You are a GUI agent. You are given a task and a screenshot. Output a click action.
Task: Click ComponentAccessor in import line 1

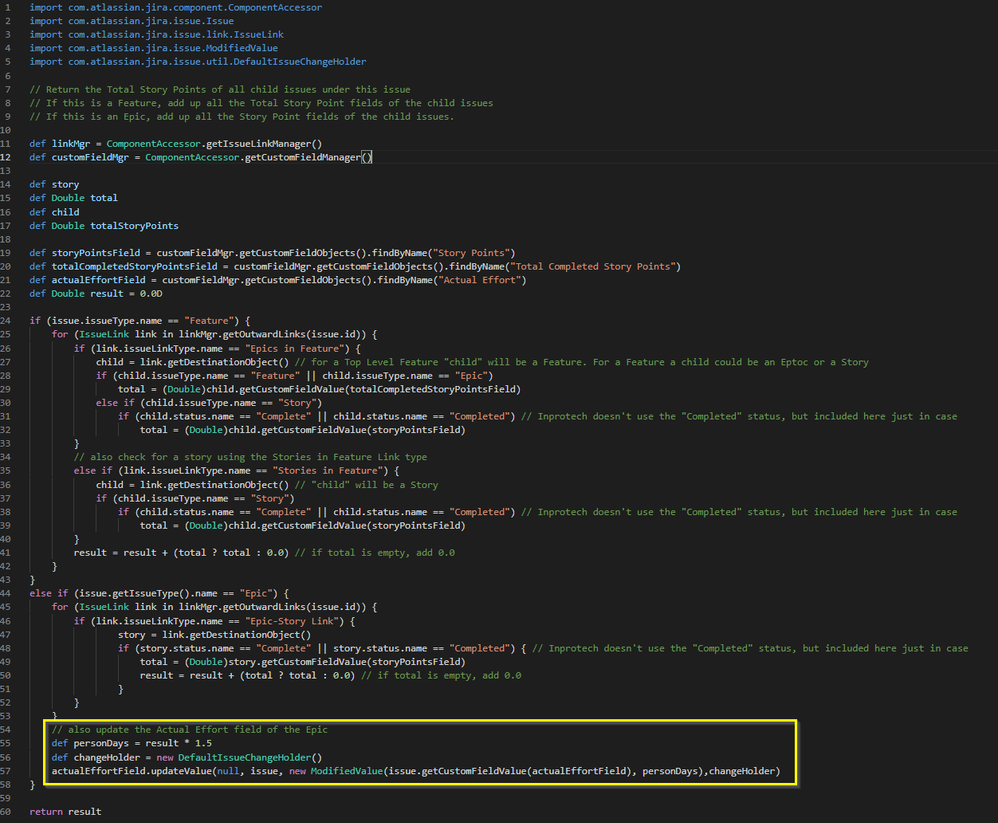tap(275, 8)
